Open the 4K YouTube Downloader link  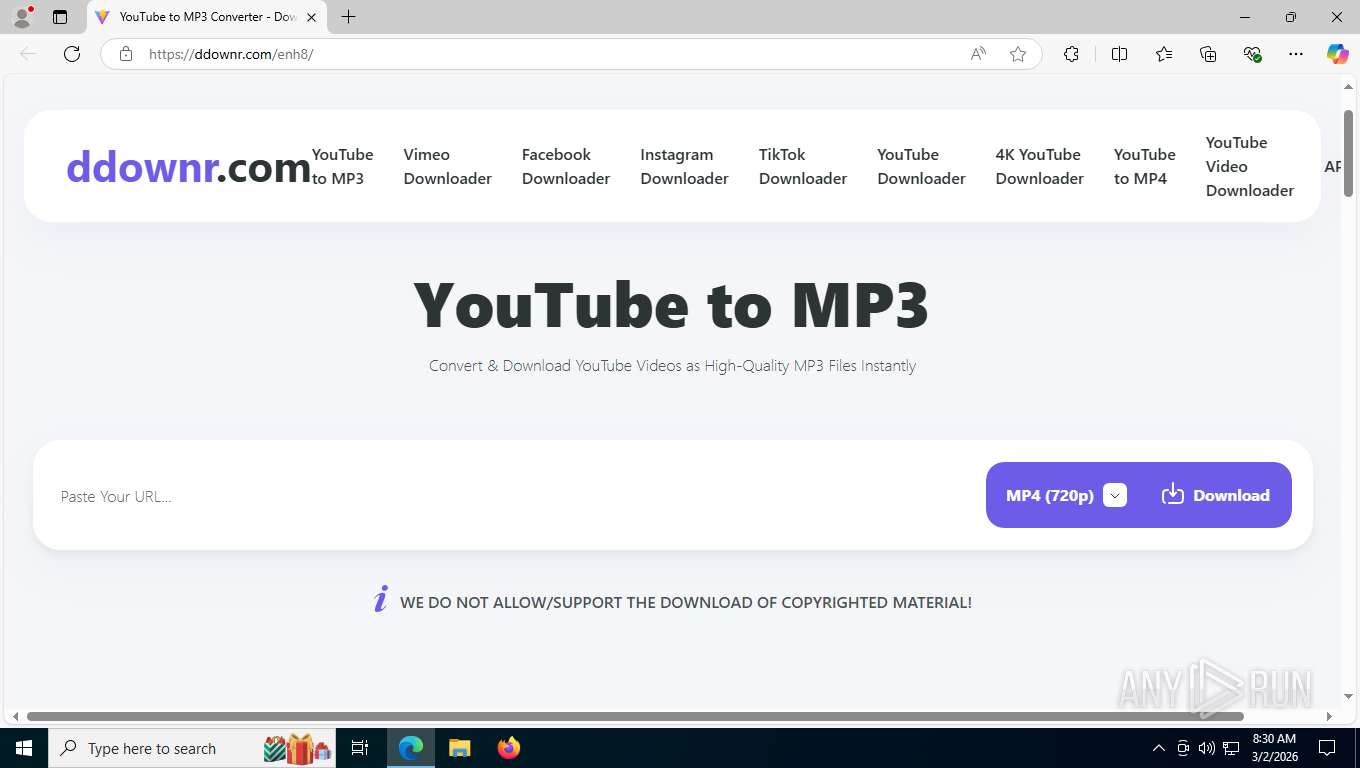coord(1039,166)
